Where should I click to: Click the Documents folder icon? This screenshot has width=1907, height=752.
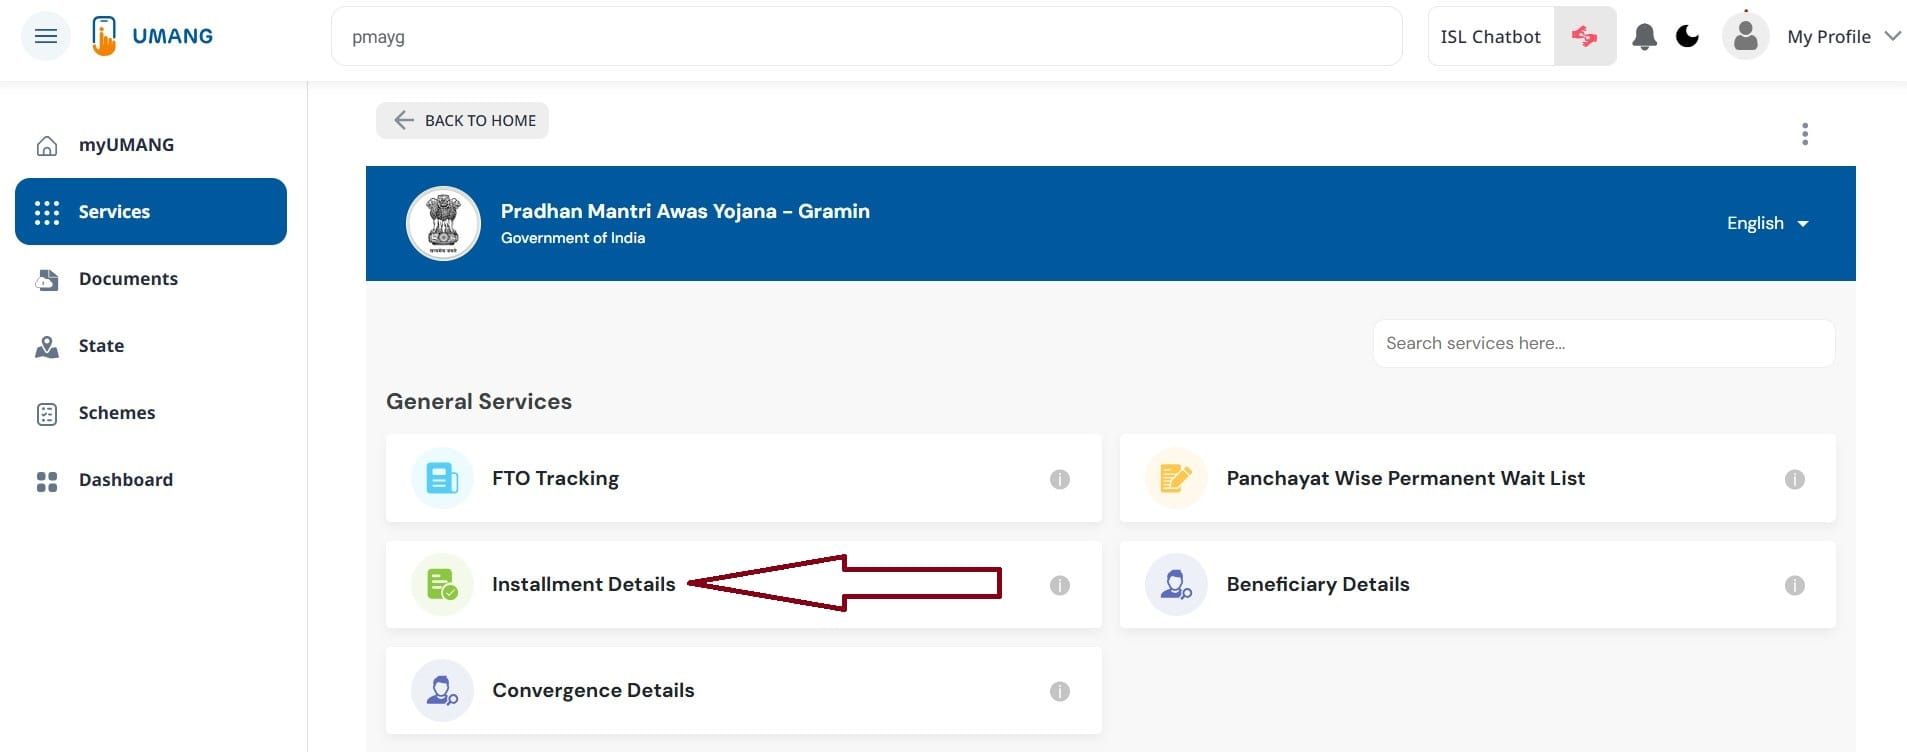tap(47, 280)
